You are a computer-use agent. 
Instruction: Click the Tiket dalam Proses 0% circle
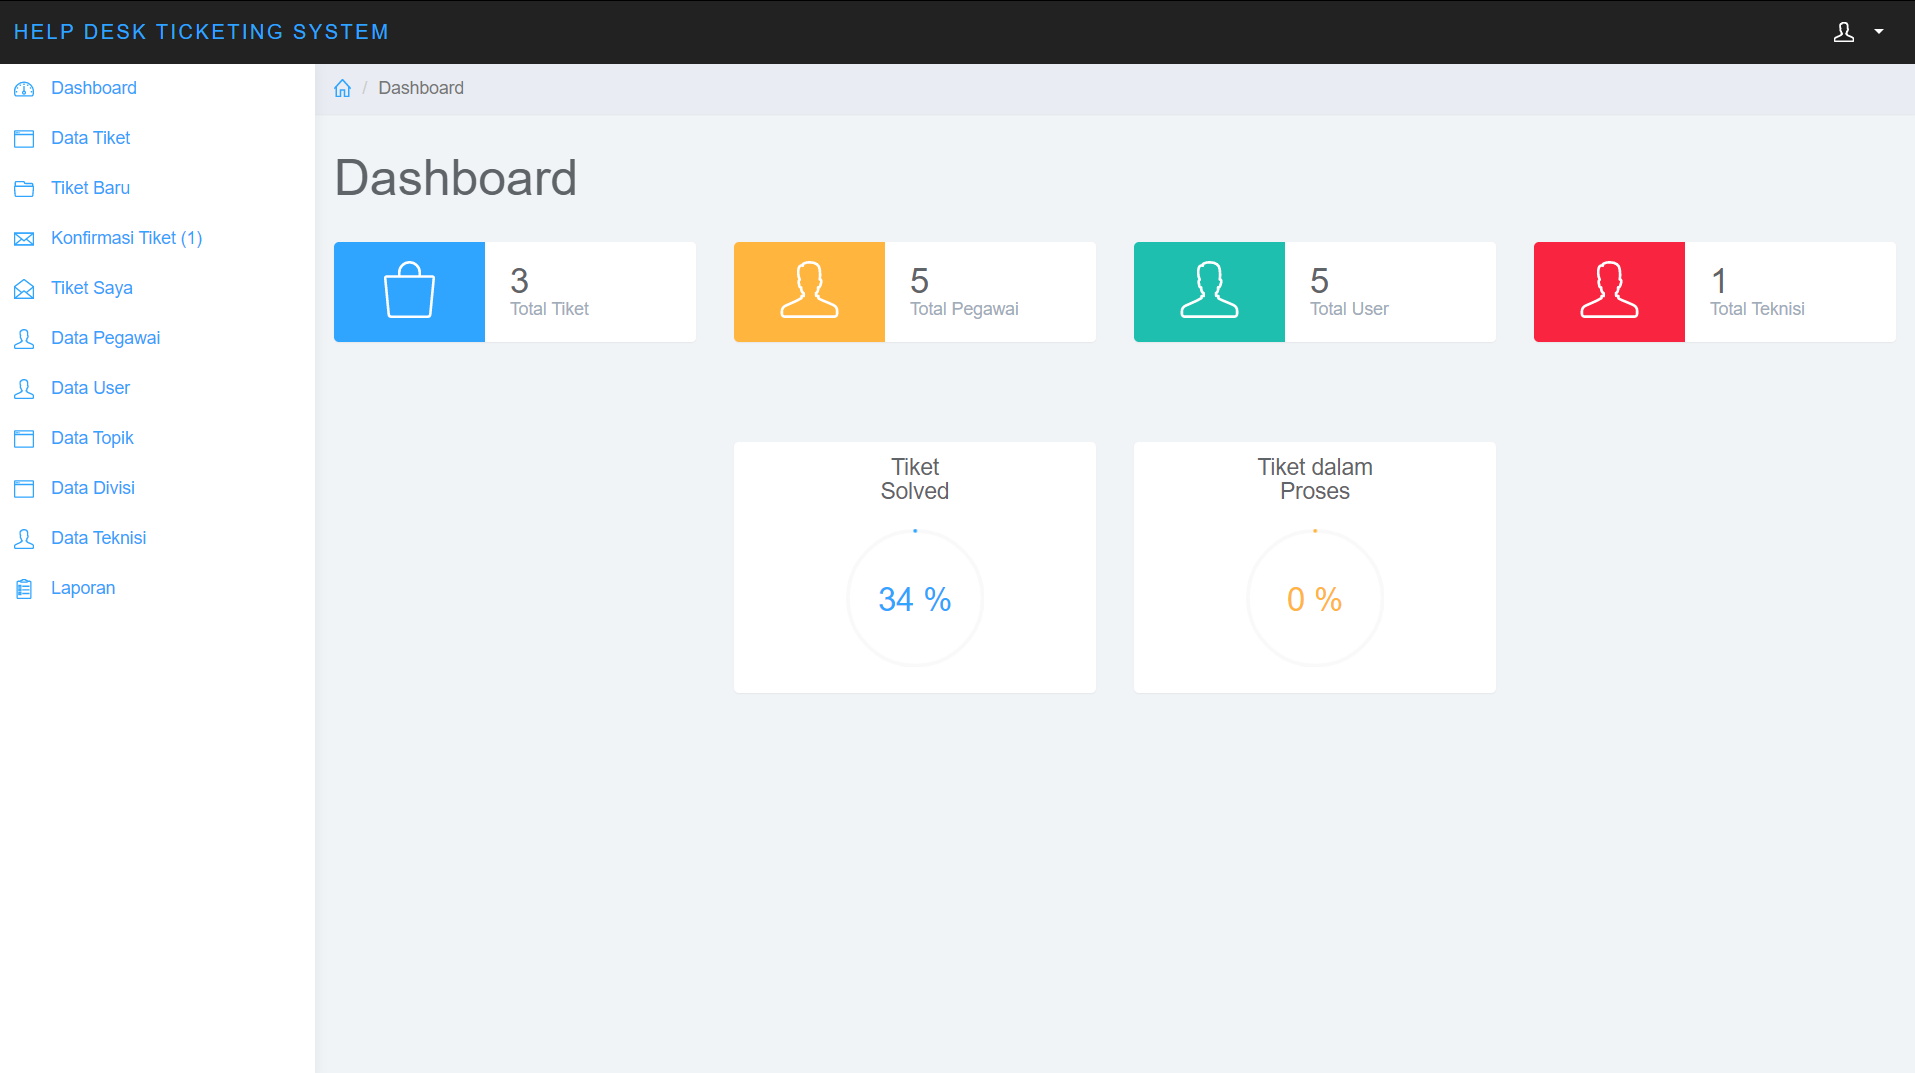click(1314, 598)
